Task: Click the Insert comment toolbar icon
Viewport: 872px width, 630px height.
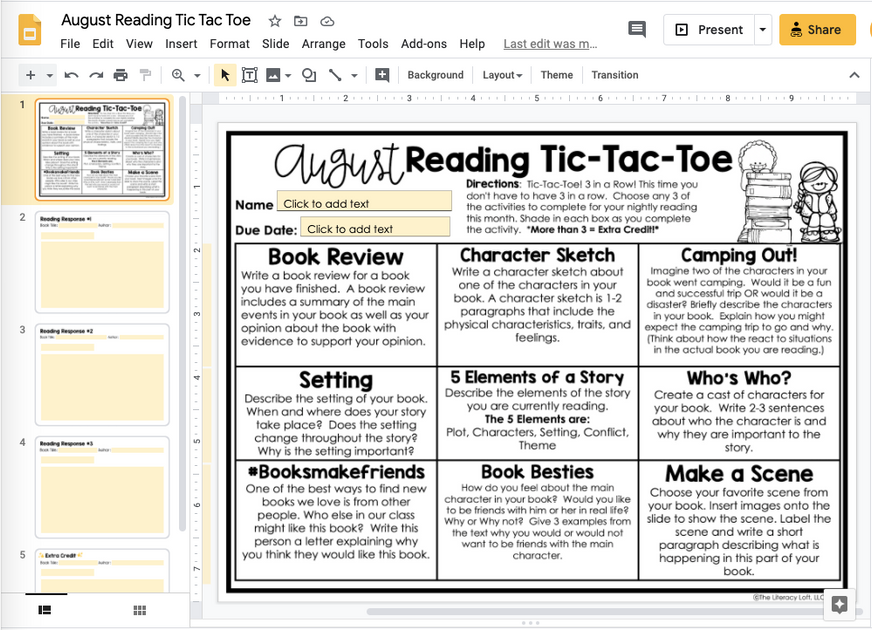Action: 382,75
